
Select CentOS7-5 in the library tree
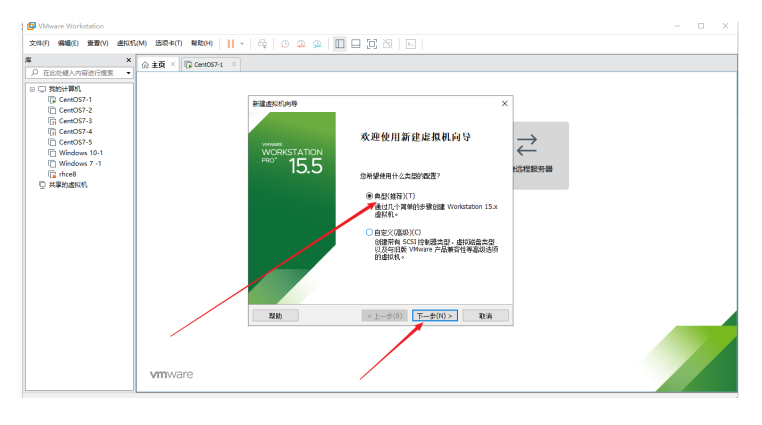click(x=75, y=142)
